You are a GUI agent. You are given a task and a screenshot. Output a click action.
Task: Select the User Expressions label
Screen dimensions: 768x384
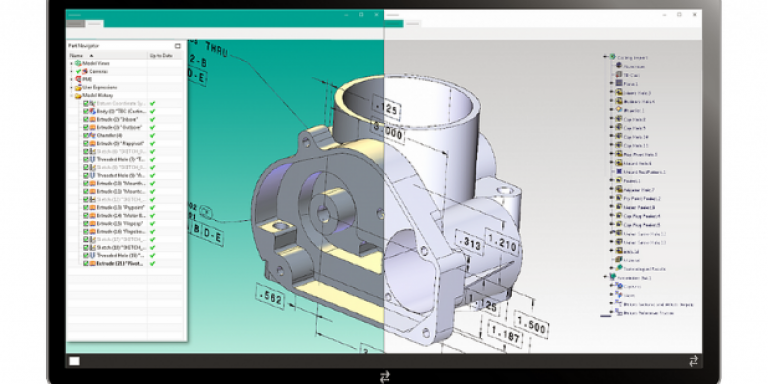pos(99,87)
